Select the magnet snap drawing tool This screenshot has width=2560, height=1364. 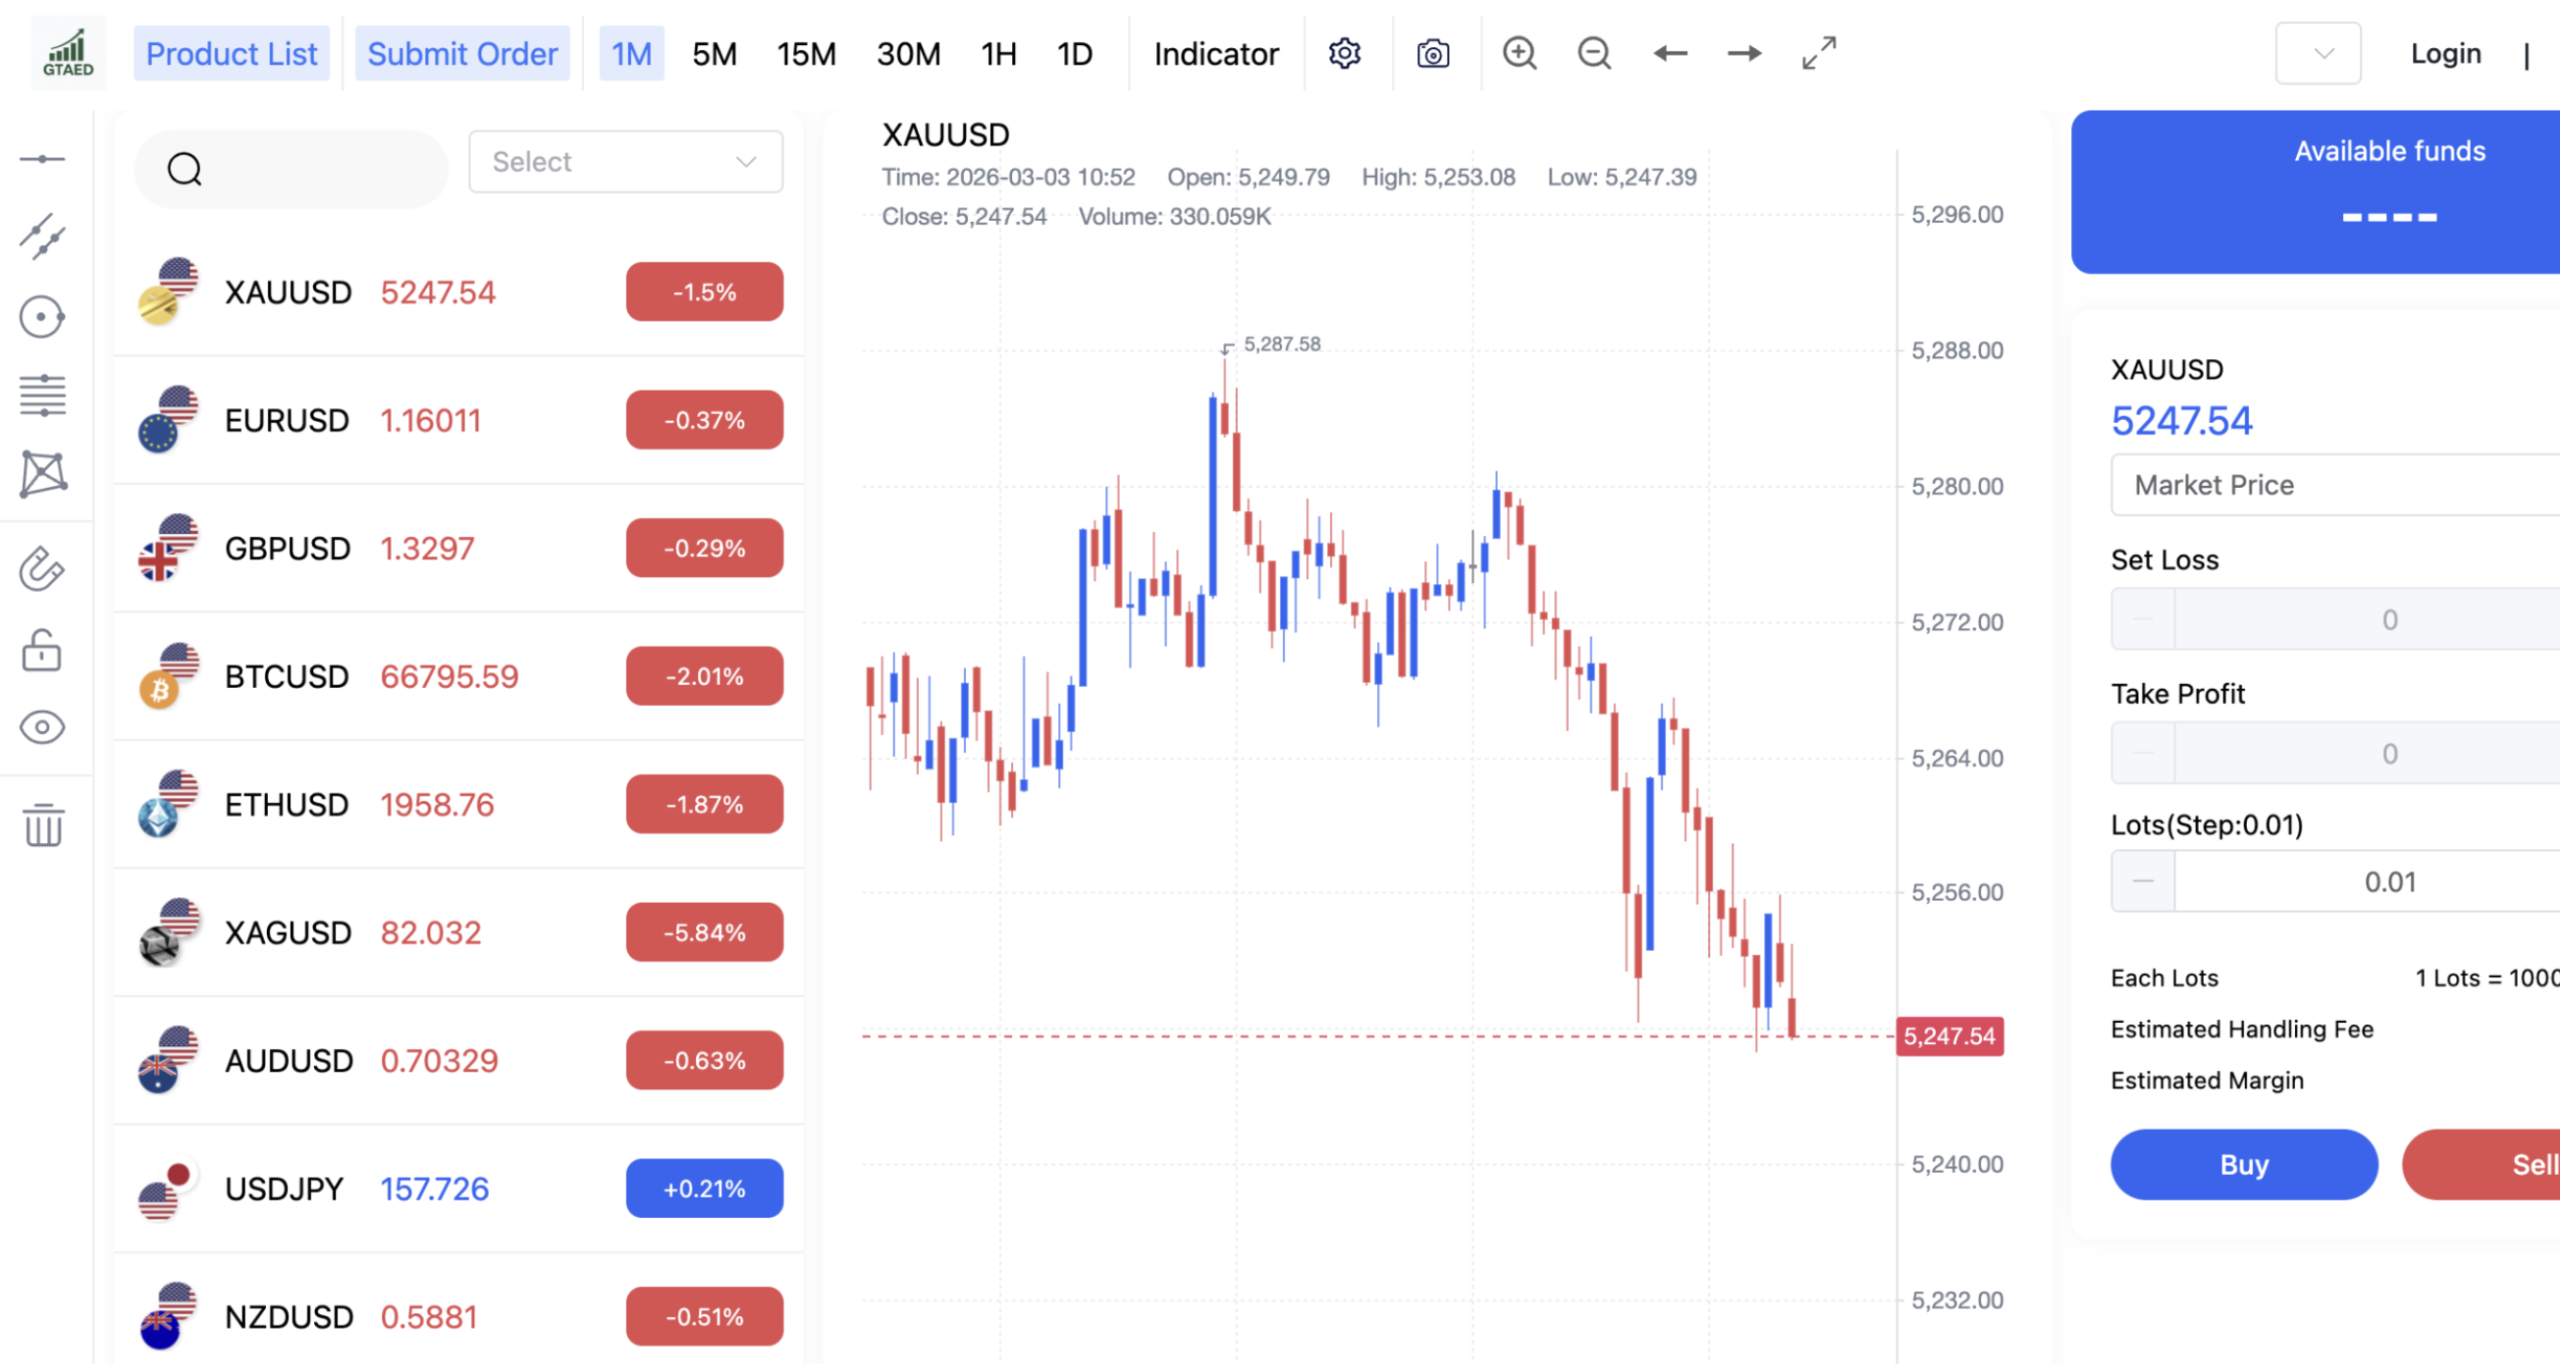[x=42, y=569]
